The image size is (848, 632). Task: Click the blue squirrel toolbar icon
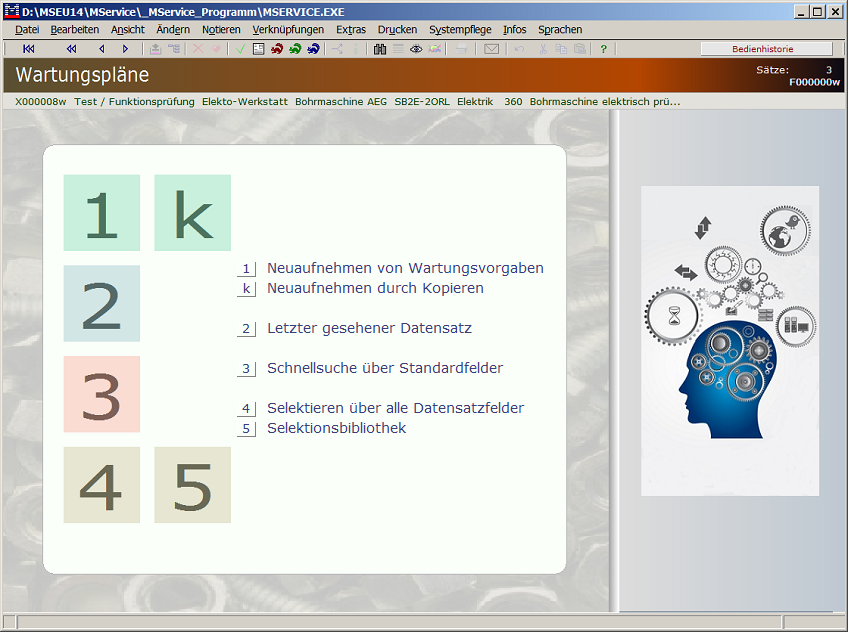(313, 49)
